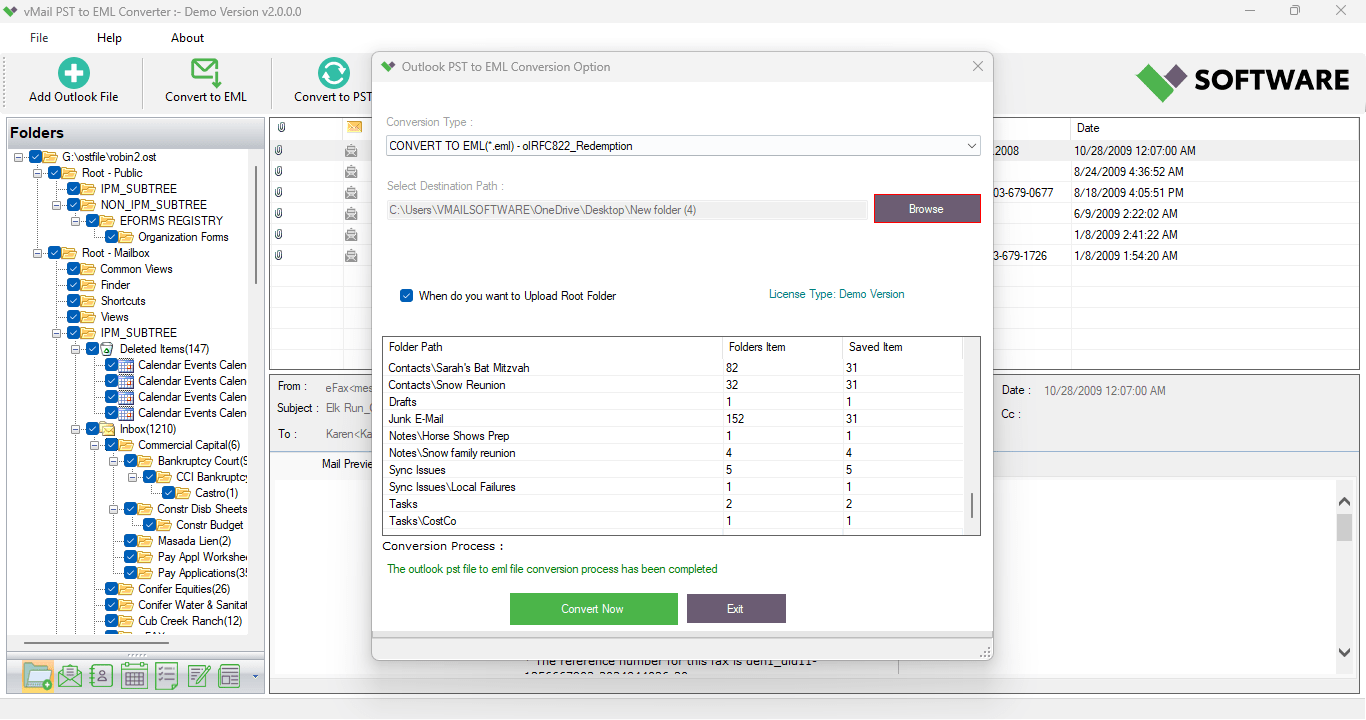
Task: Uncheck the Root - Public checkbox
Action: point(55,173)
